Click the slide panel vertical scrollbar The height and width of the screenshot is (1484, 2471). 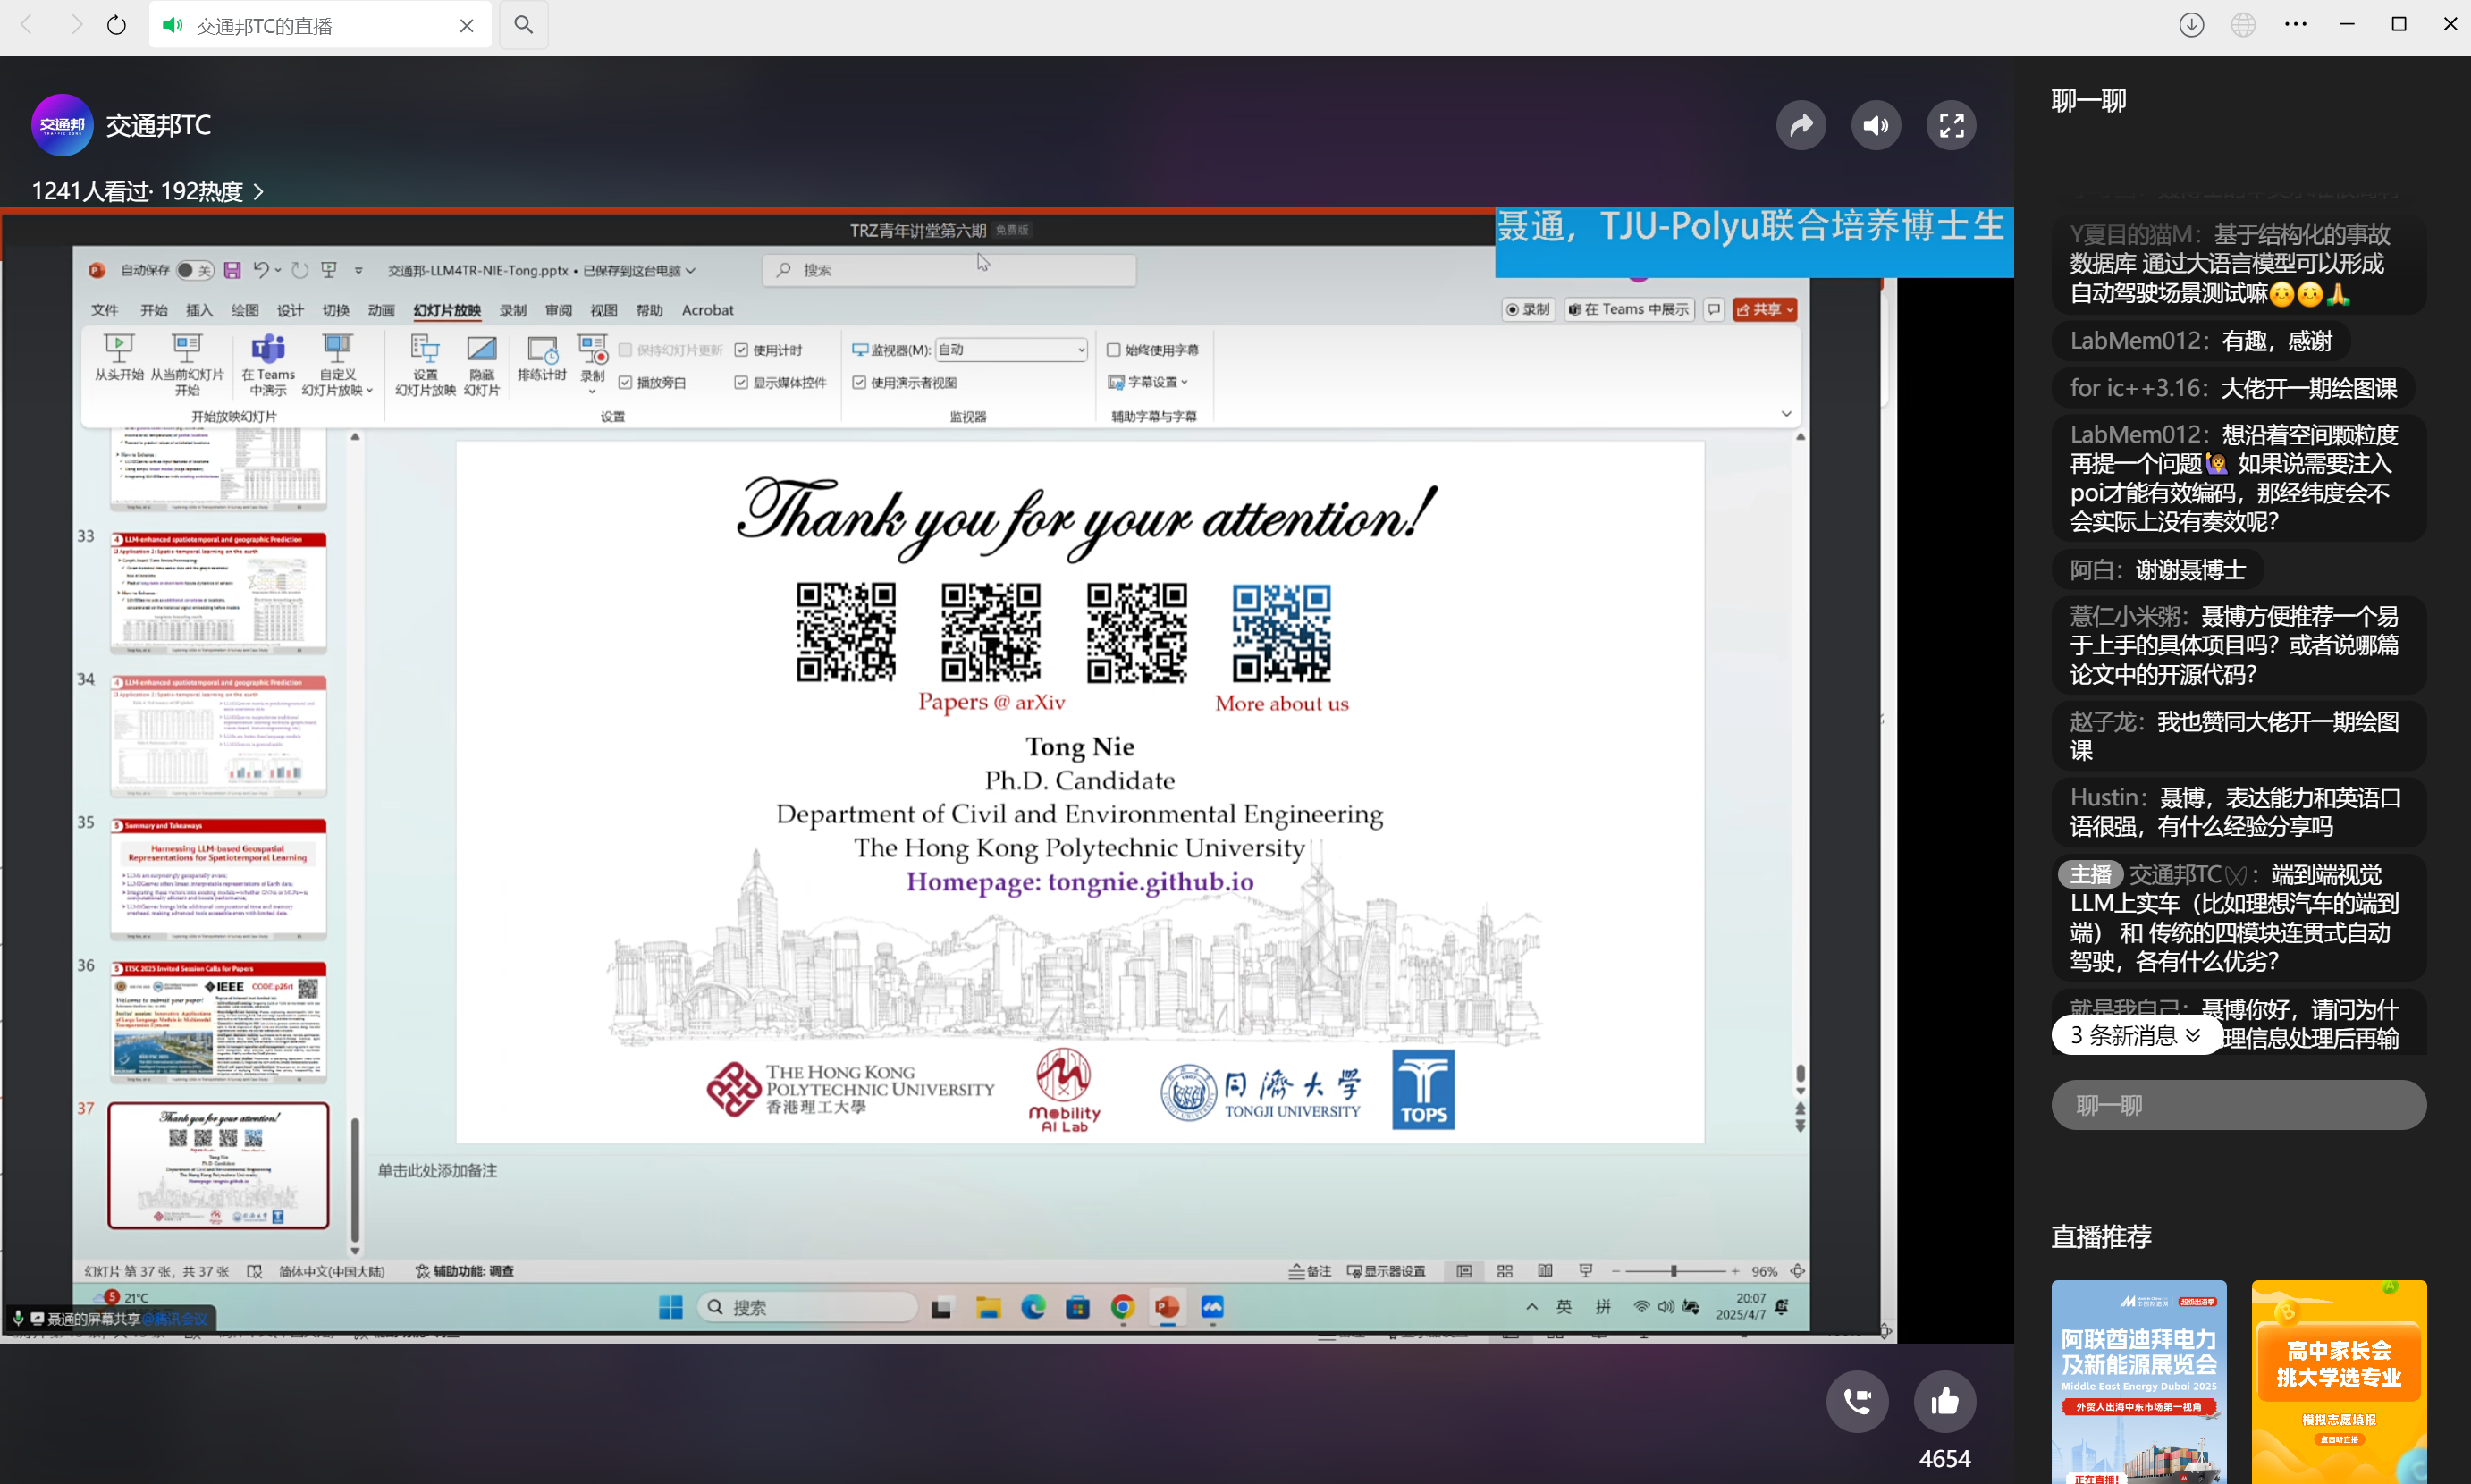tap(355, 1178)
